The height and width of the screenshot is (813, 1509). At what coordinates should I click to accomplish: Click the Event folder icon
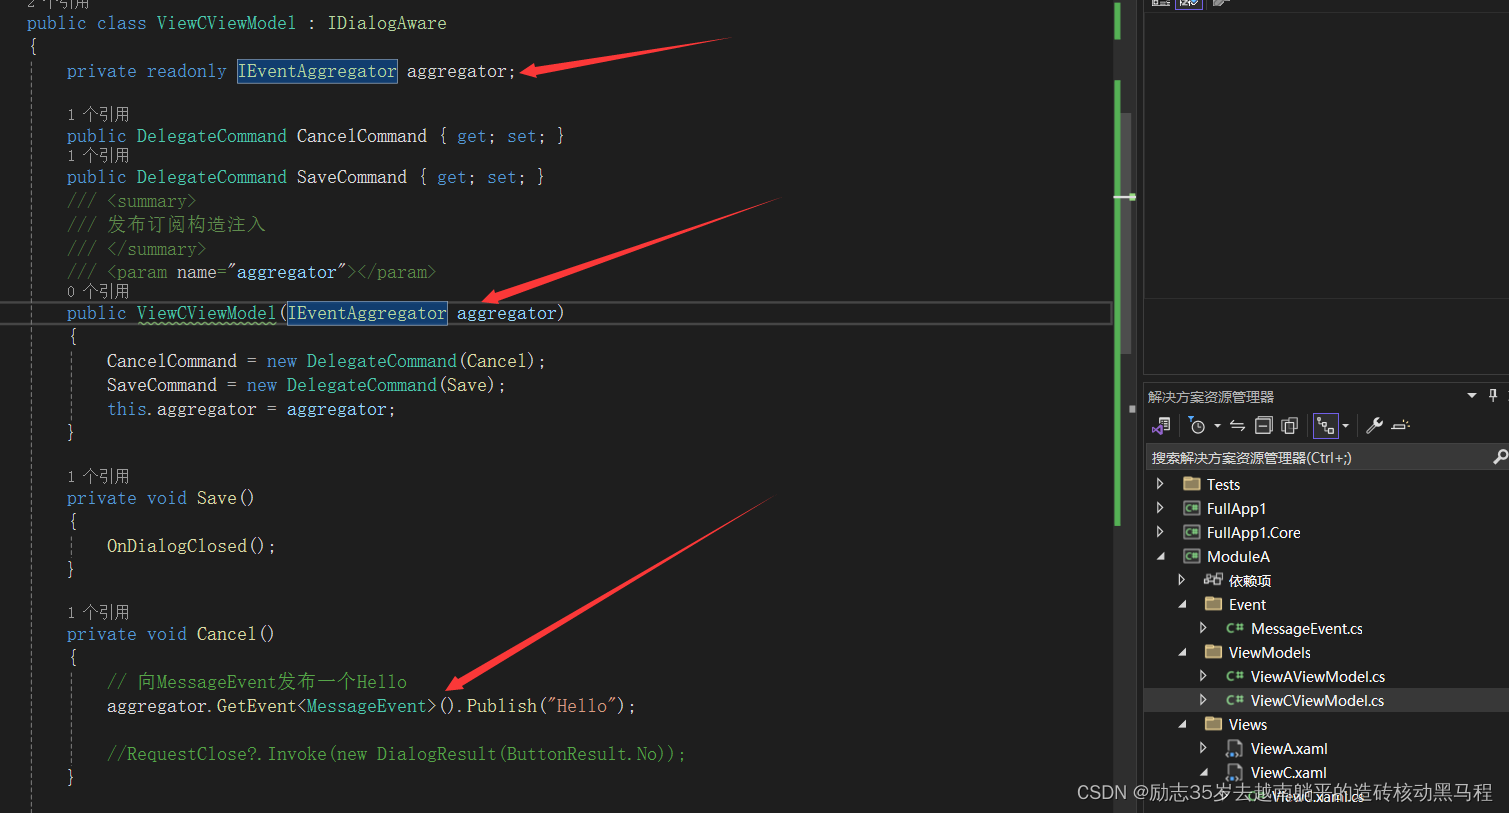[1214, 604]
